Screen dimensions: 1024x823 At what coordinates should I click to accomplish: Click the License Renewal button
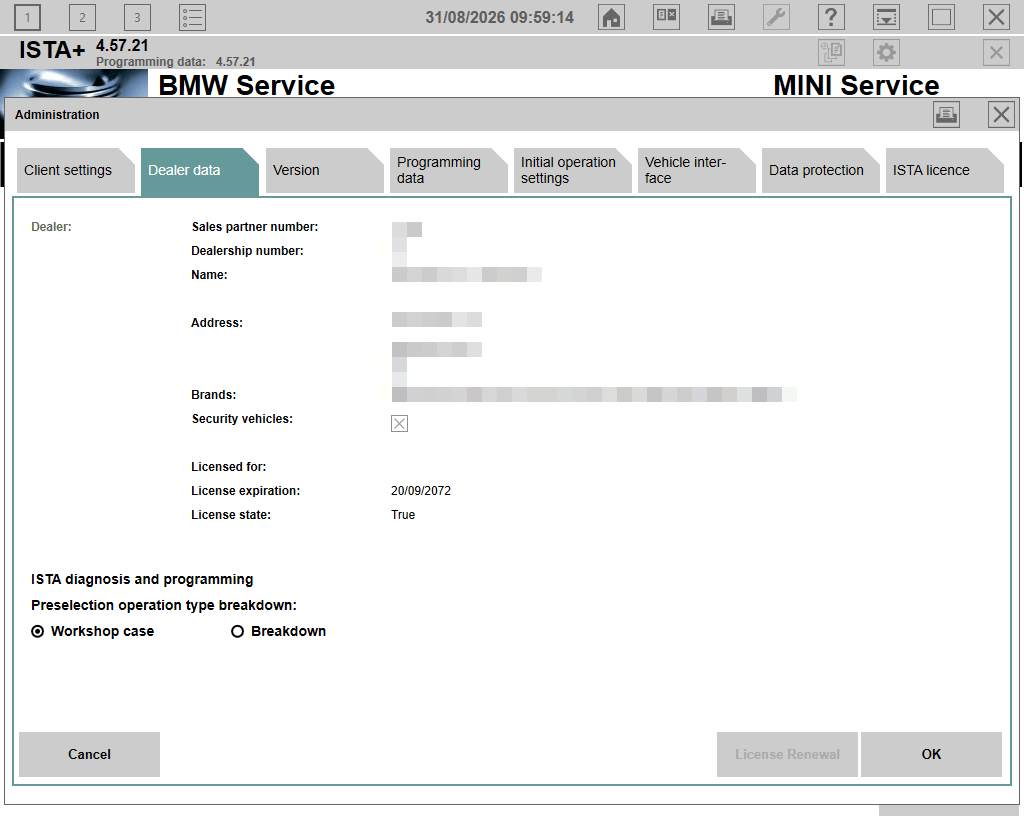click(787, 754)
